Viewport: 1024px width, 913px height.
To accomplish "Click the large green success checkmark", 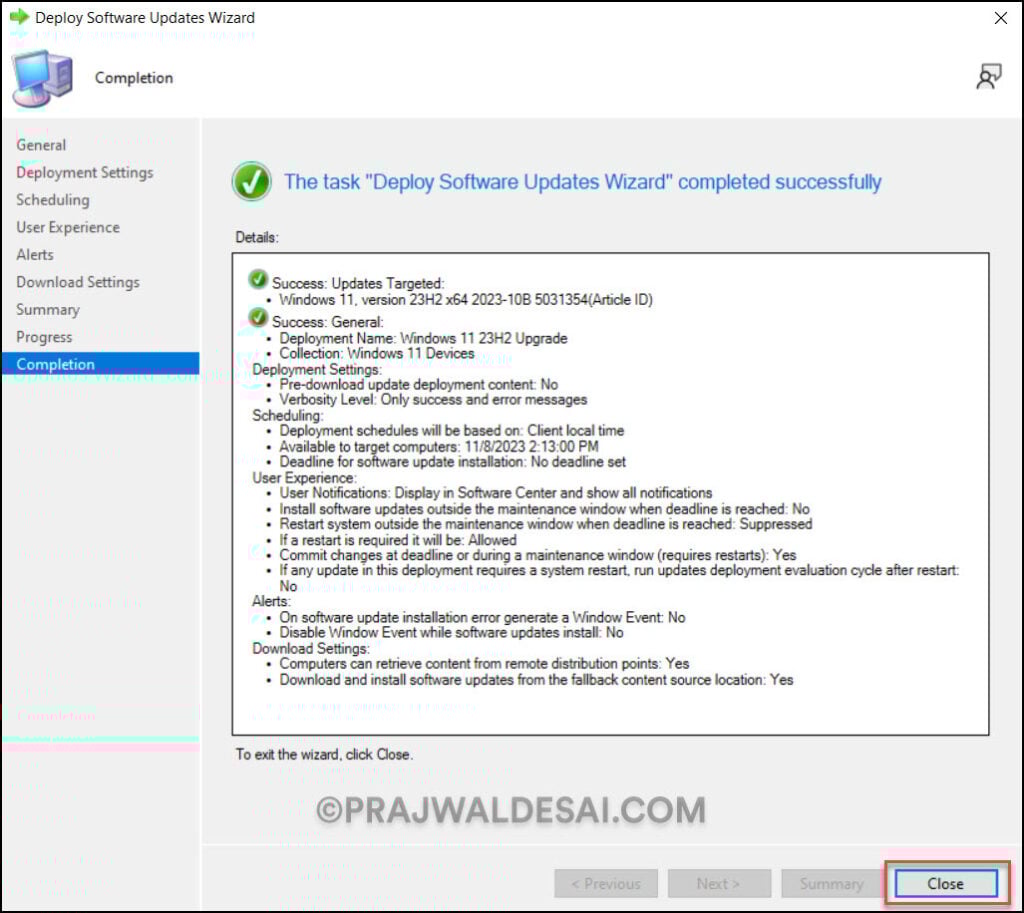I will 251,182.
